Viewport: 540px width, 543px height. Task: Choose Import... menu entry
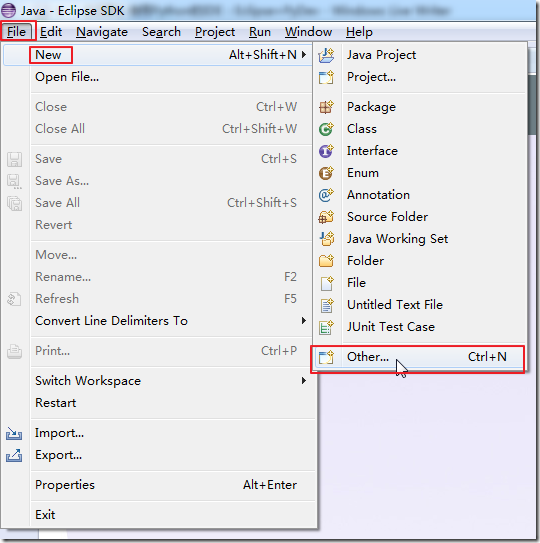coord(158,433)
